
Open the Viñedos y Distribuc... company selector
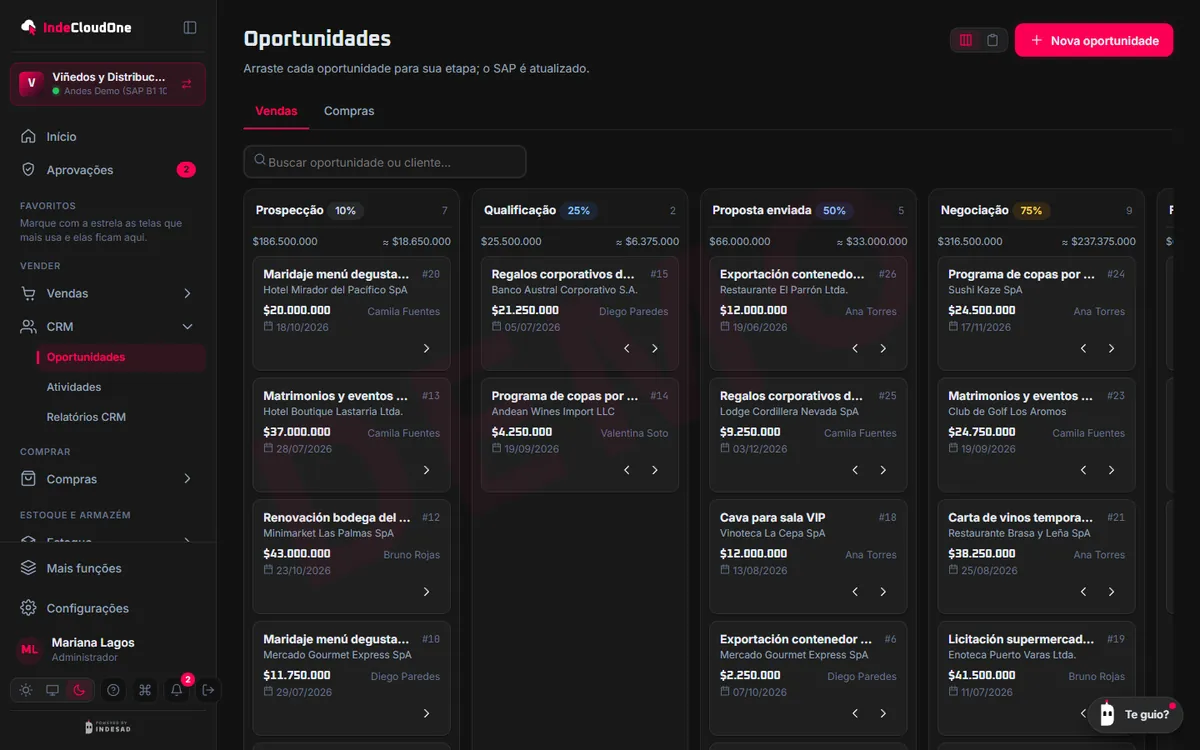[108, 84]
